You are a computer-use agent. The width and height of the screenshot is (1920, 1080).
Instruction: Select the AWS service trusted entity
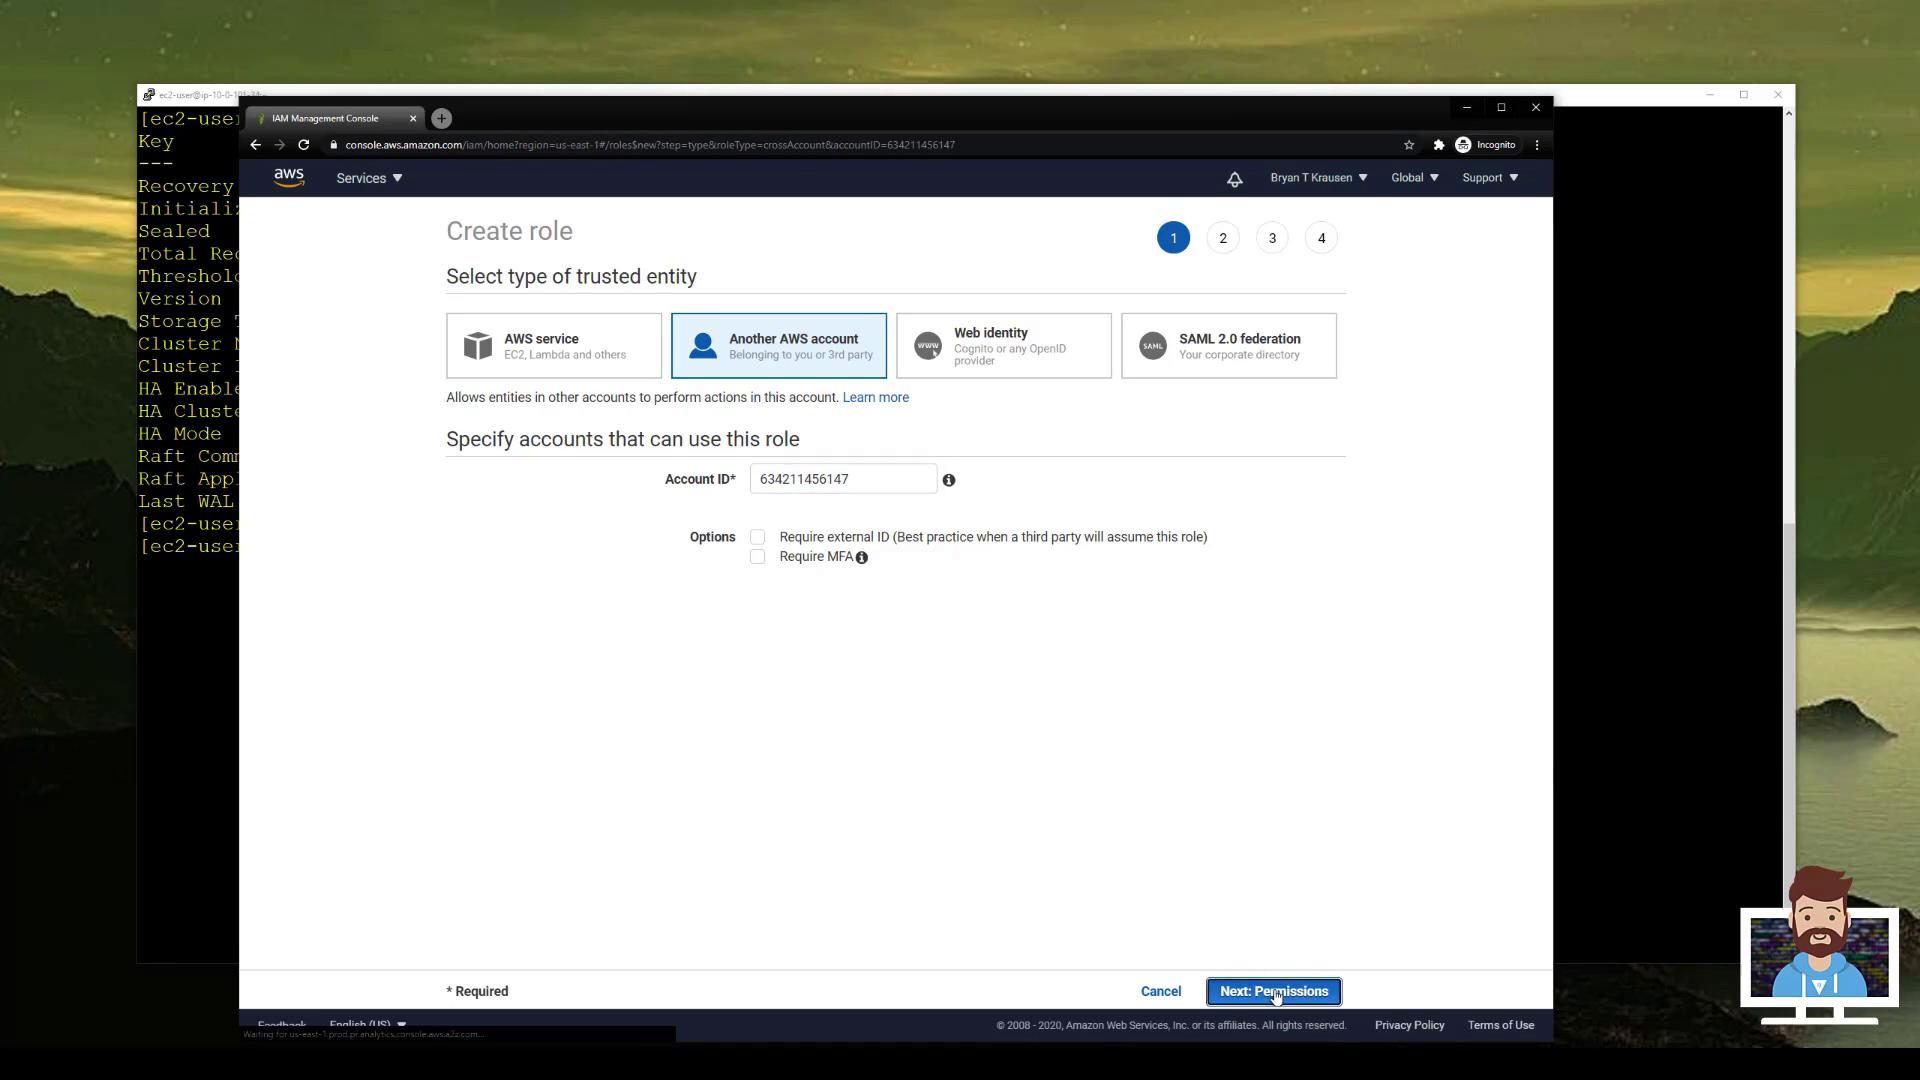(x=554, y=346)
